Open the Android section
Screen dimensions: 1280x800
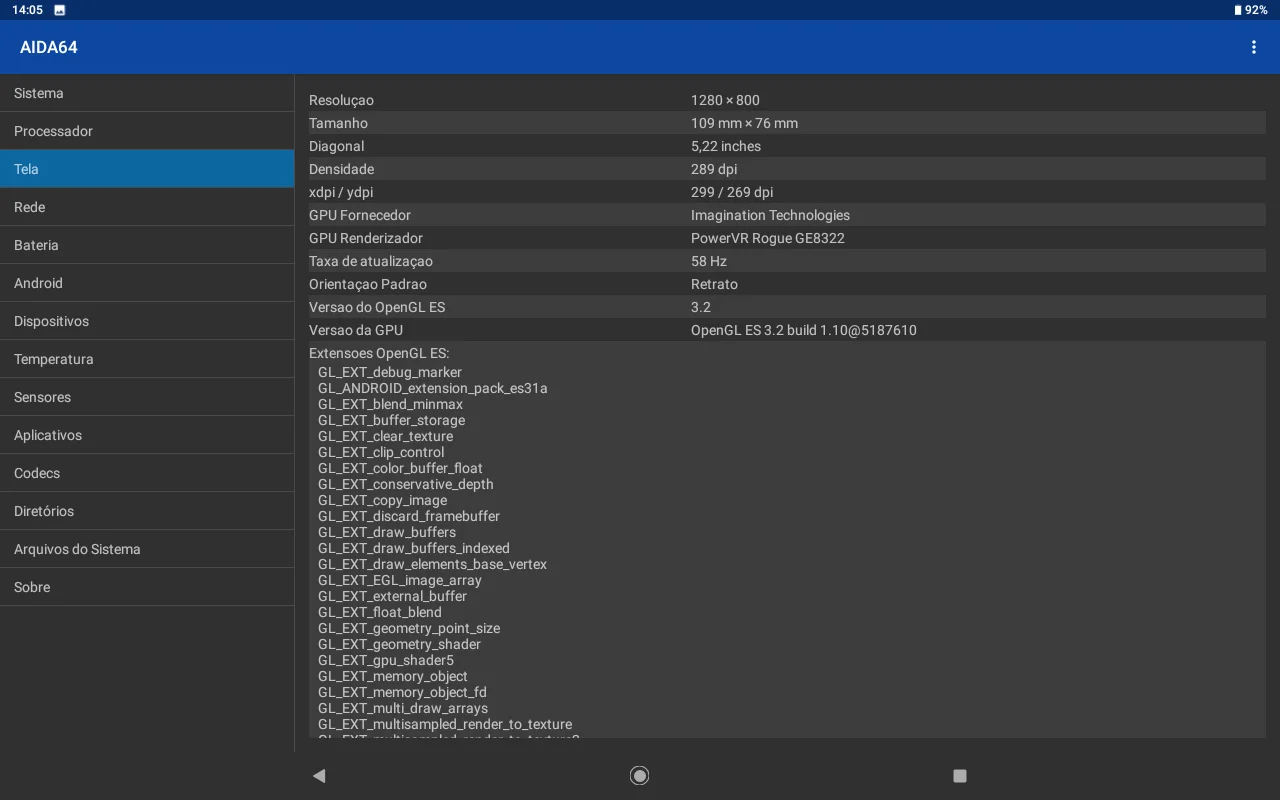(147, 283)
